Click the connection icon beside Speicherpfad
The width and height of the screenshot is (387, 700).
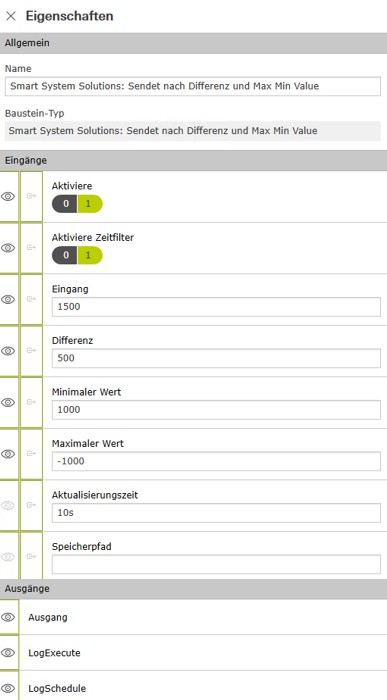(31, 557)
